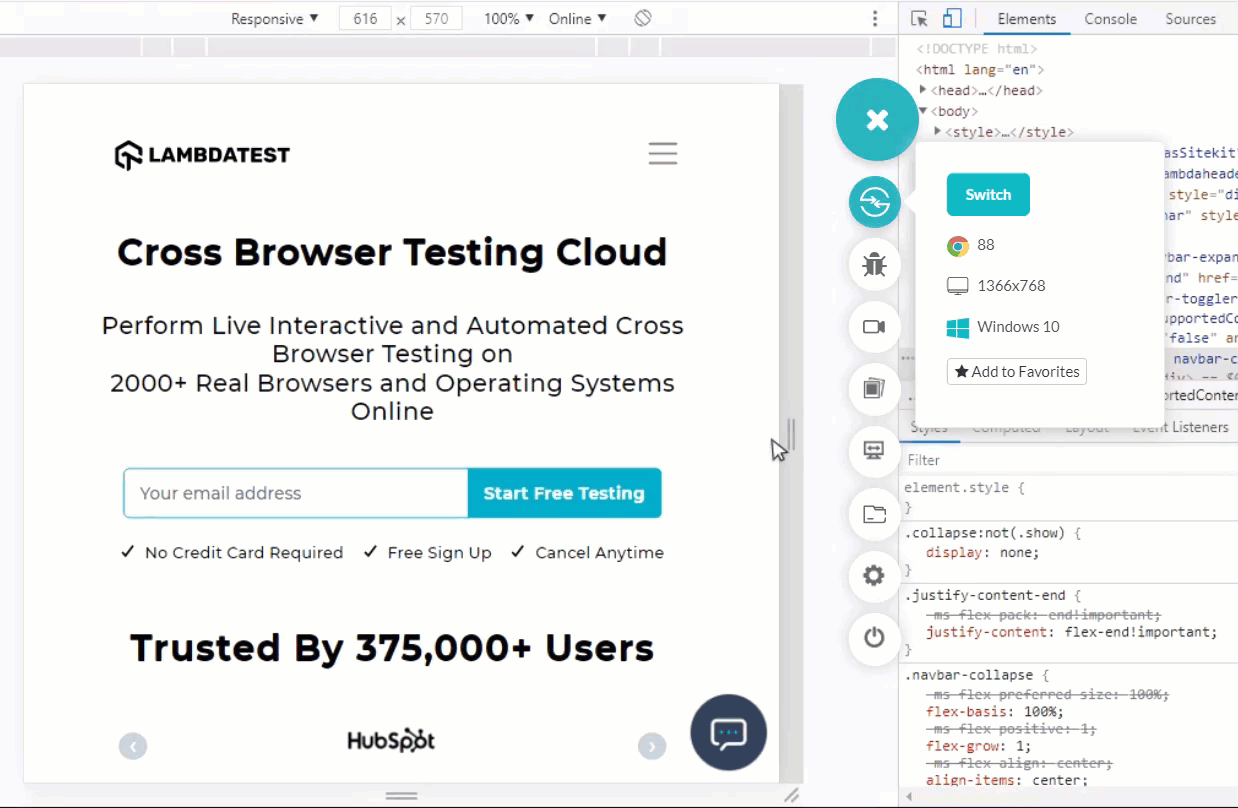1238x808 pixels.
Task: Open the resolution settings monitor icon
Action: [x=874, y=451]
